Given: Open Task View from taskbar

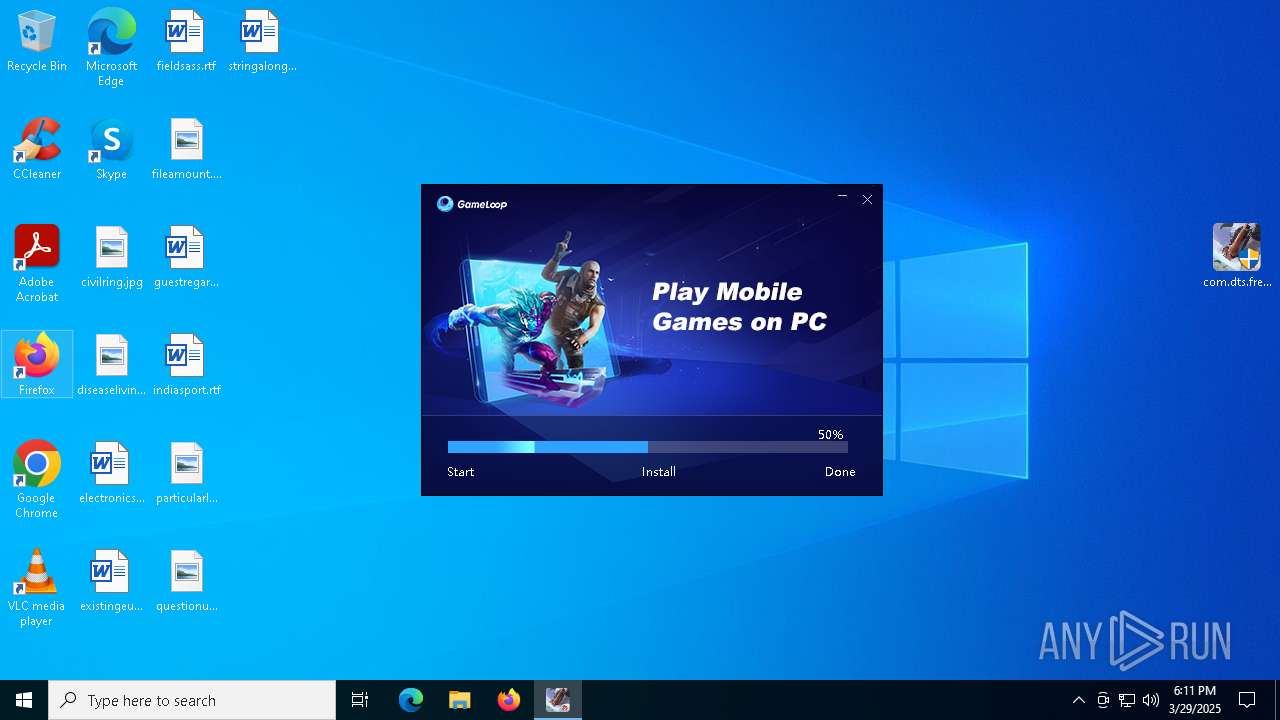Looking at the screenshot, I should (x=360, y=700).
